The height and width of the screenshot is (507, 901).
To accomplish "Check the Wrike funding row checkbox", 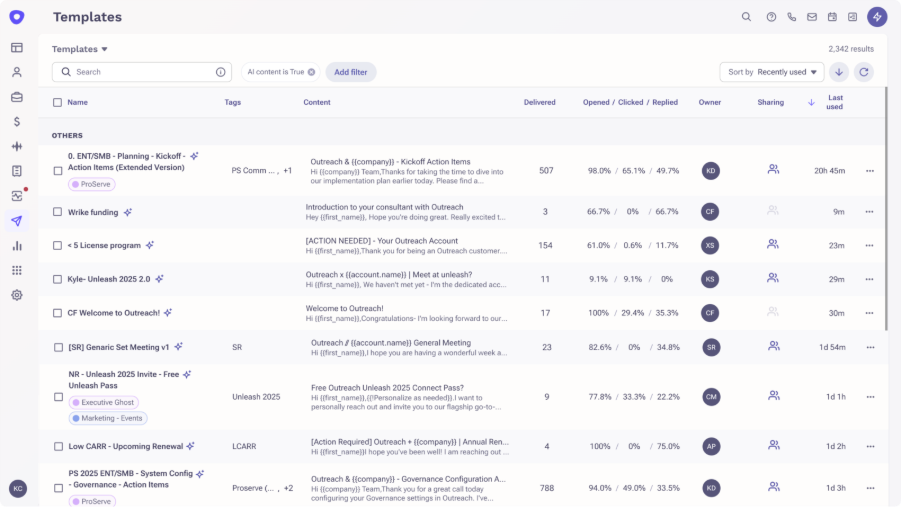I will (x=57, y=212).
